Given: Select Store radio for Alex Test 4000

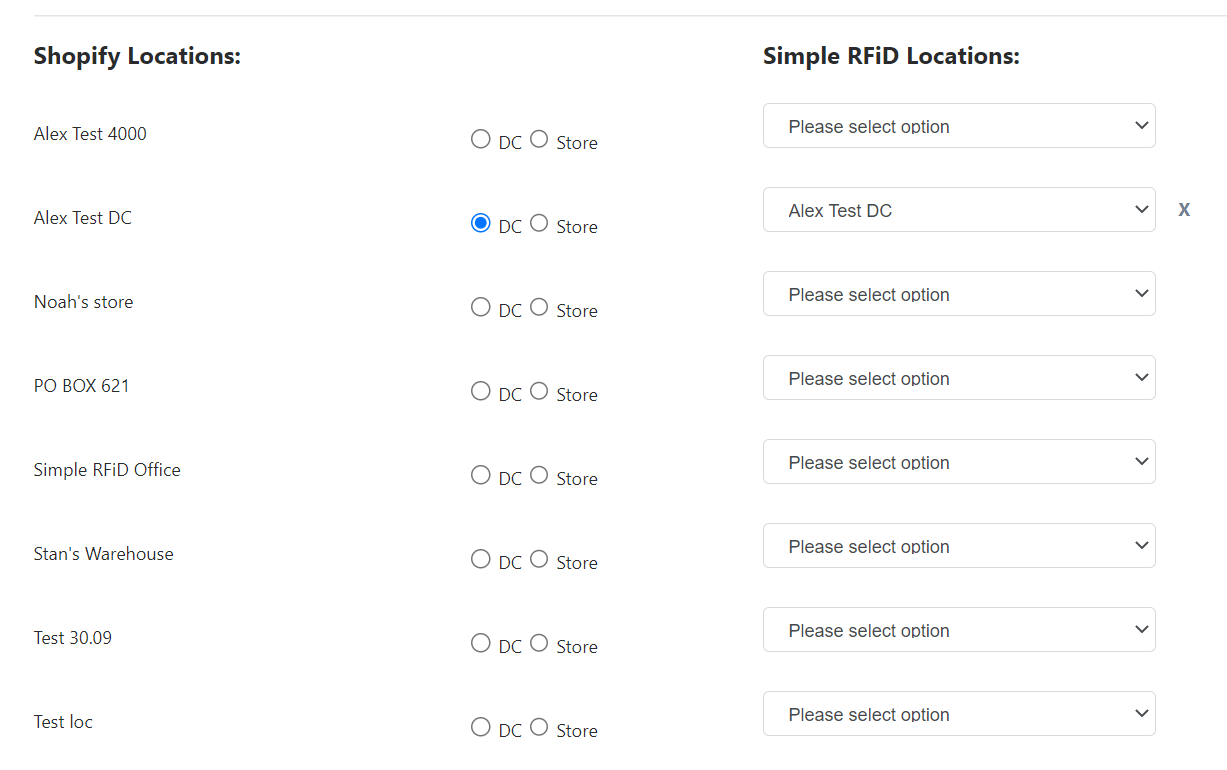Looking at the screenshot, I should point(539,139).
